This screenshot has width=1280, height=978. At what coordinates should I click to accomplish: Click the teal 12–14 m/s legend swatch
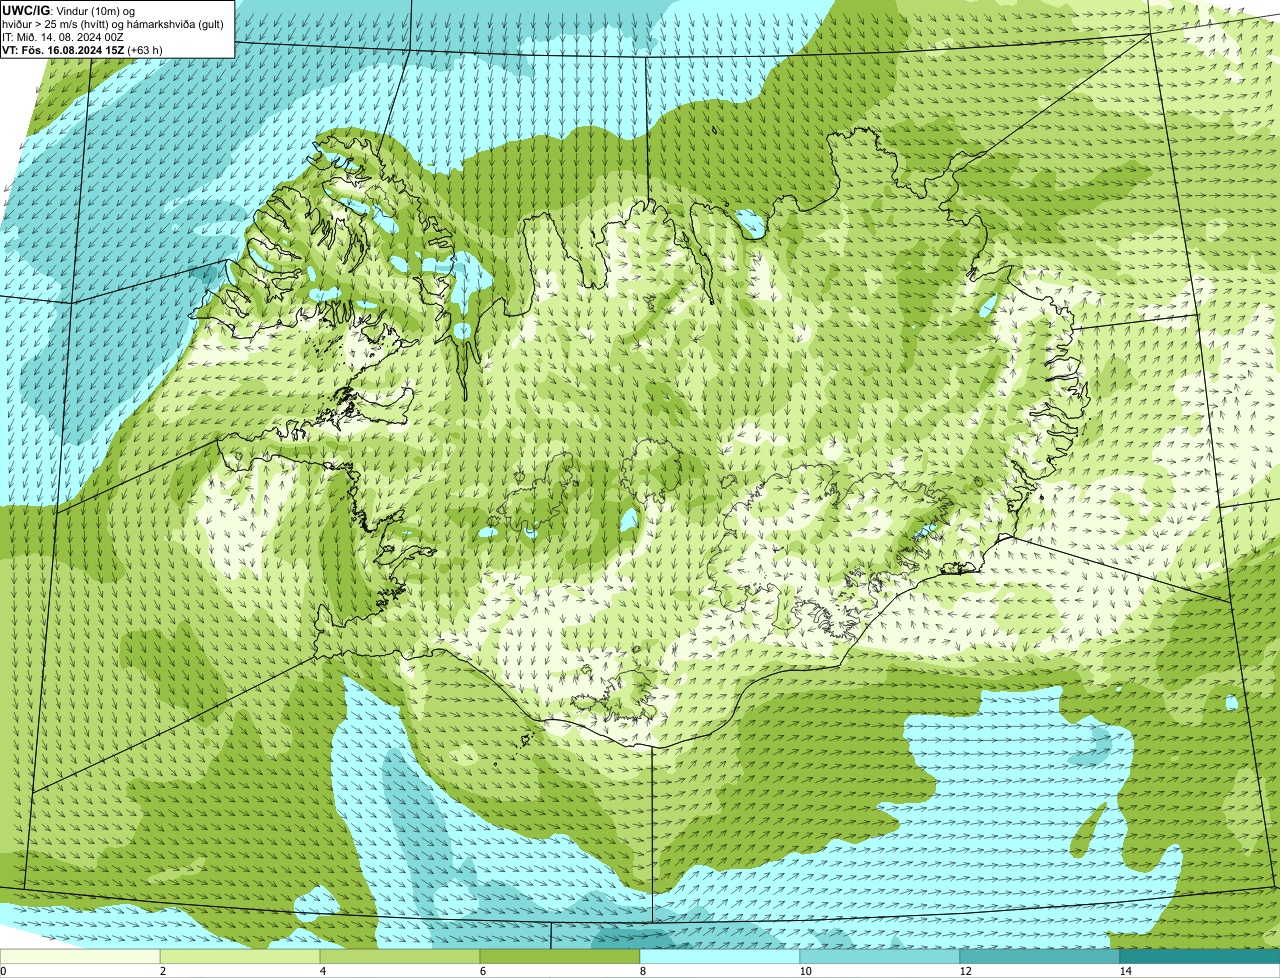tap(1040, 956)
